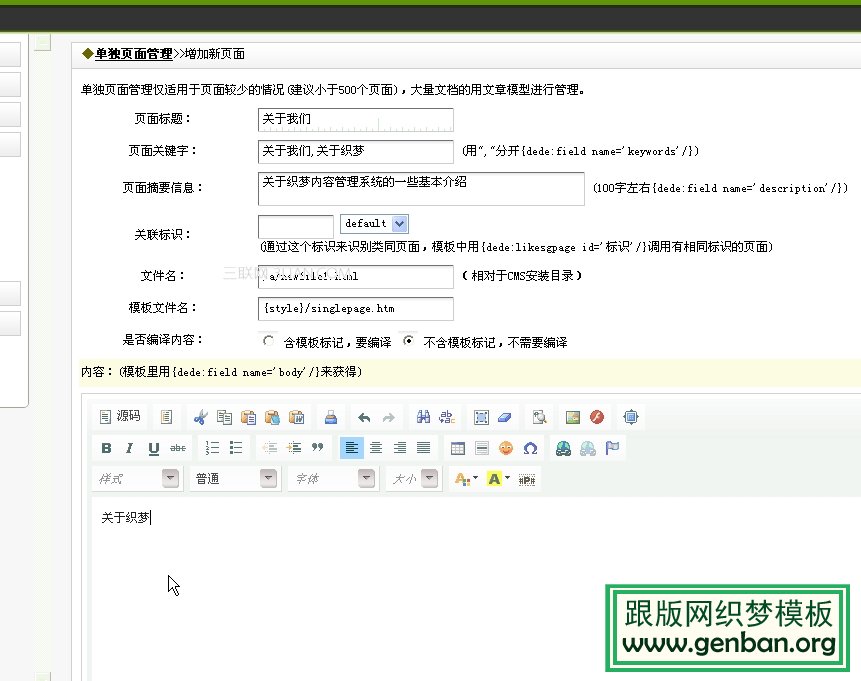861x681 pixels.
Task: Click the Cut scissors icon
Action: [x=201, y=417]
